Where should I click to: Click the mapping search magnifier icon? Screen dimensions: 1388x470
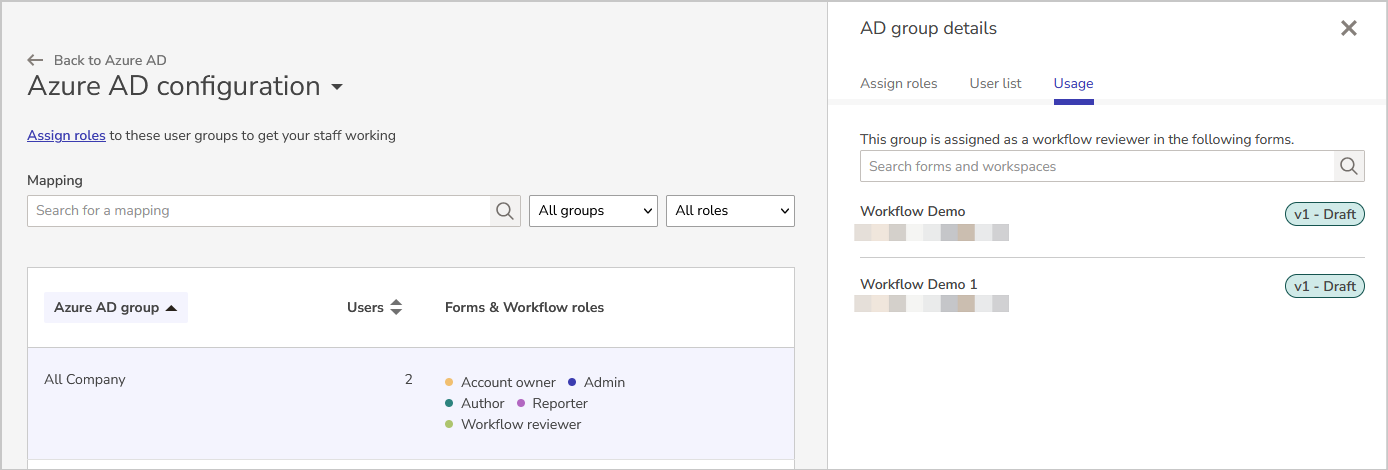[x=505, y=211]
